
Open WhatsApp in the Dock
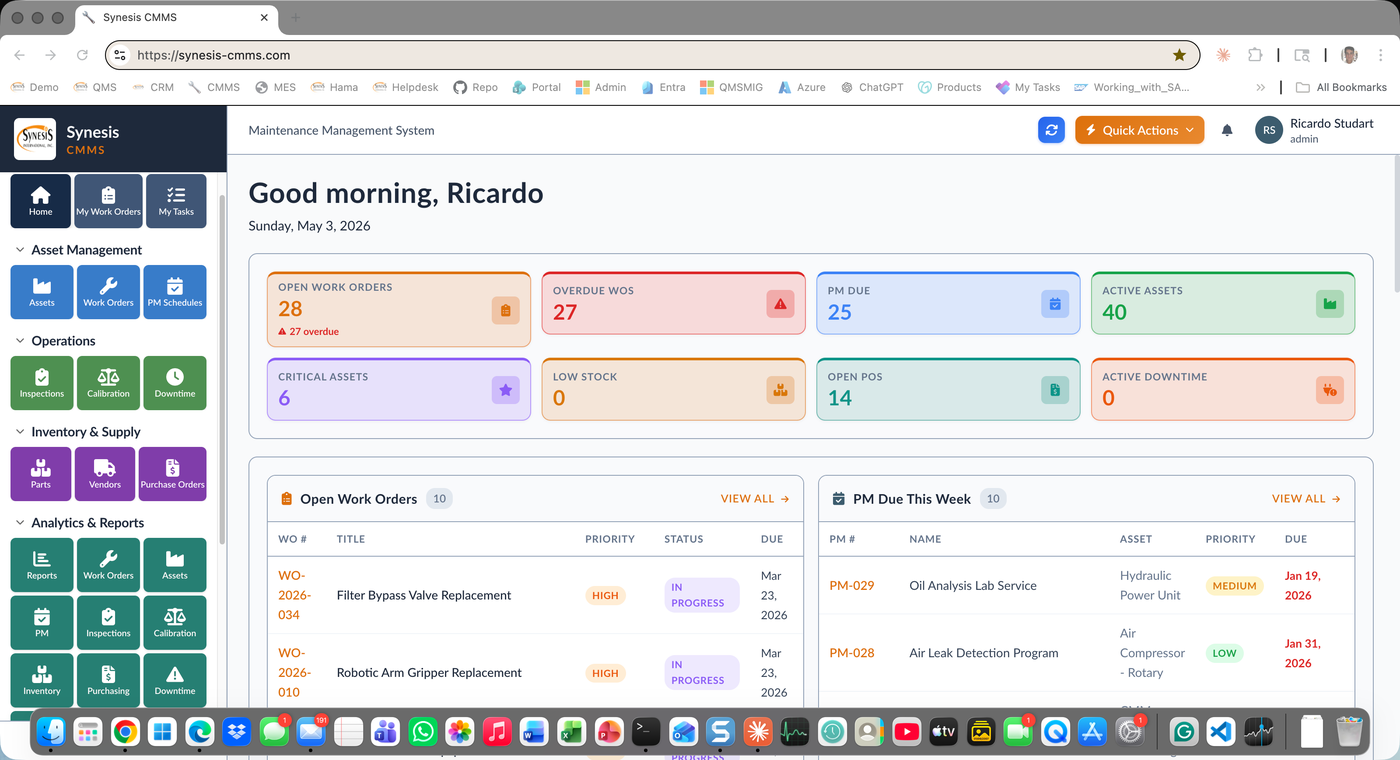[423, 732]
